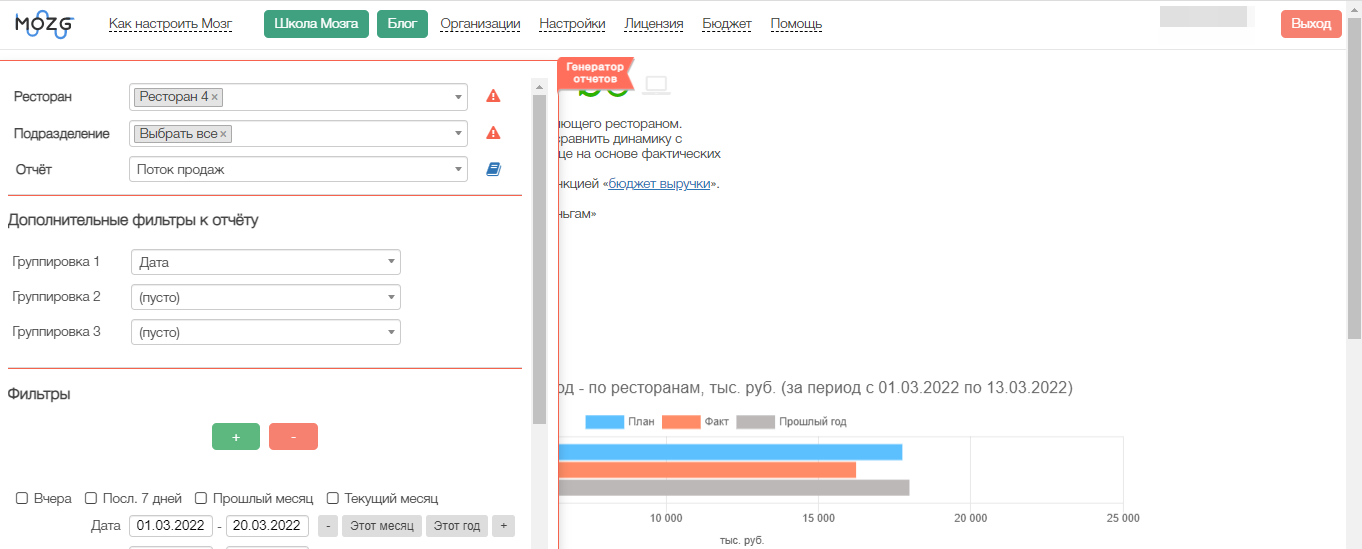
Task: Remove the Выбрать все tag
Action: click(224, 134)
